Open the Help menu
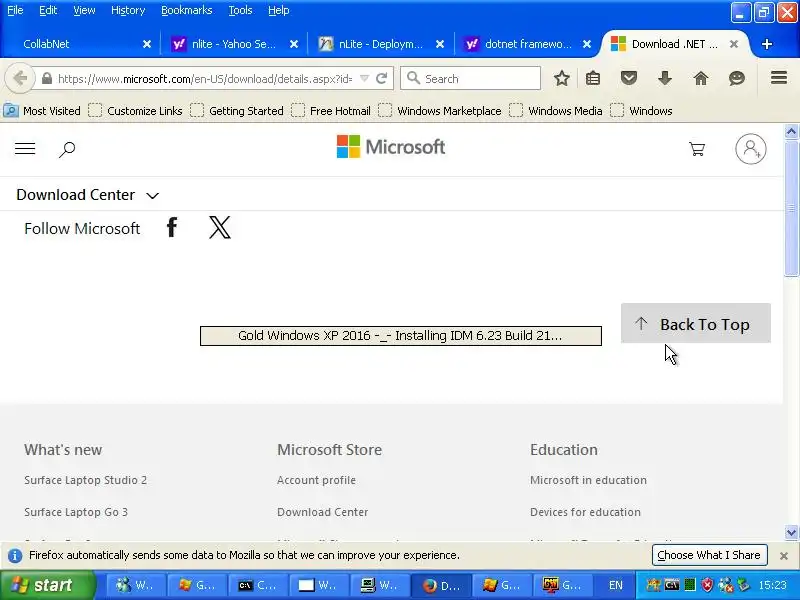This screenshot has width=800, height=600. [279, 10]
